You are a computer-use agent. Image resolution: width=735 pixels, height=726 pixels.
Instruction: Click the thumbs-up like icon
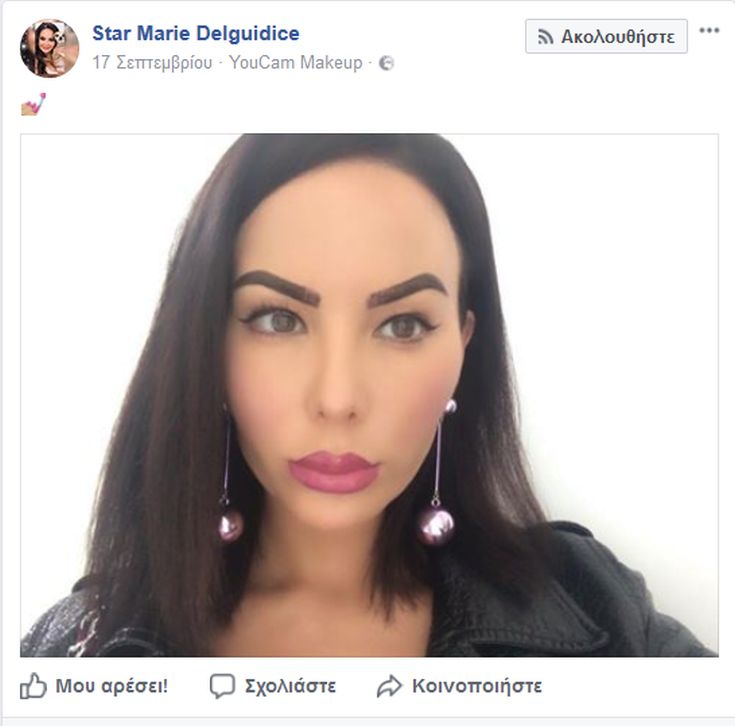33,686
